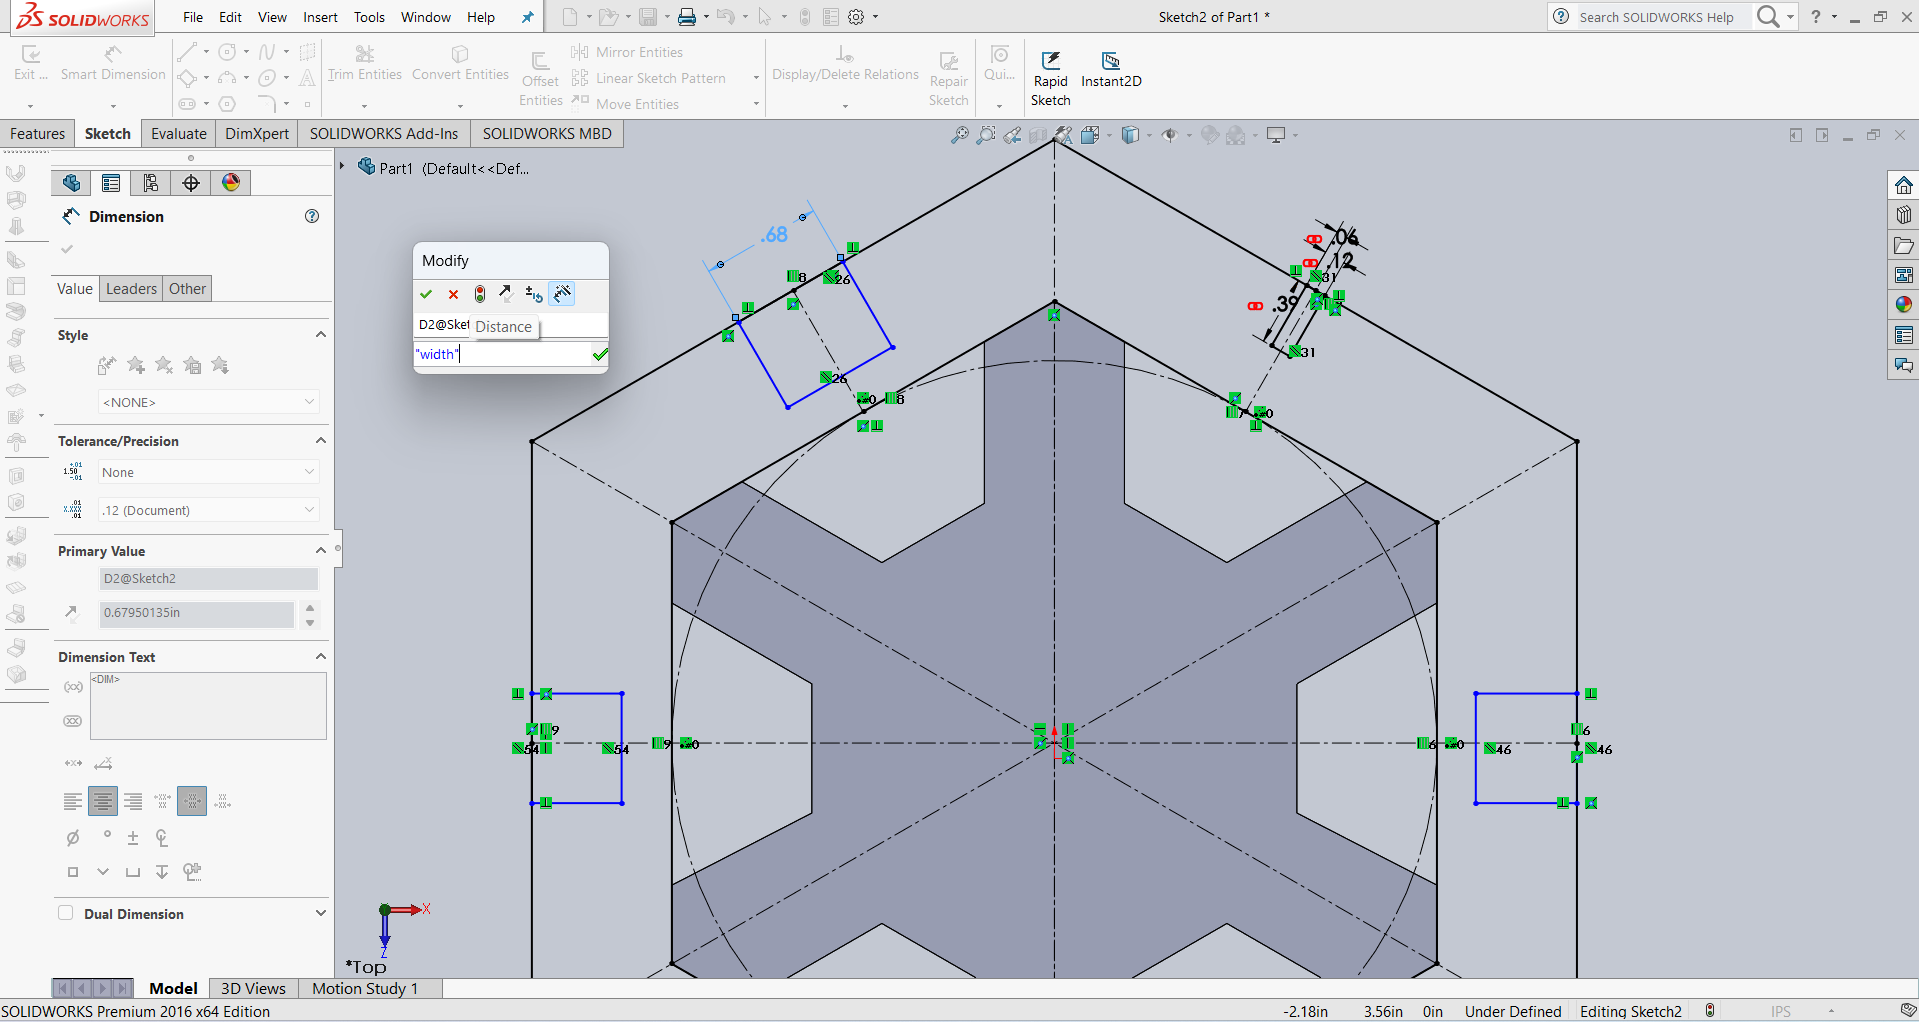Toggle inspection dimension oval icon
The width and height of the screenshot is (1919, 1022).
[73, 721]
